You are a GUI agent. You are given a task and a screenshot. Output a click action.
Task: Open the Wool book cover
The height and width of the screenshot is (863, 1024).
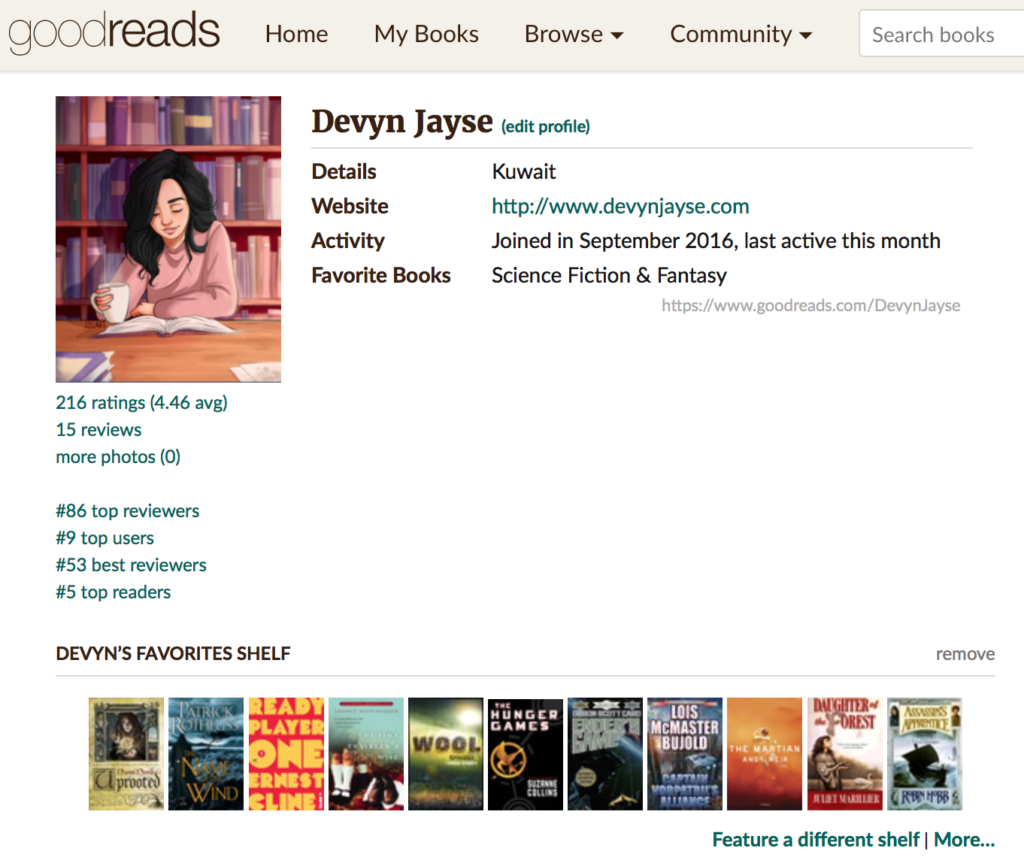(x=445, y=754)
